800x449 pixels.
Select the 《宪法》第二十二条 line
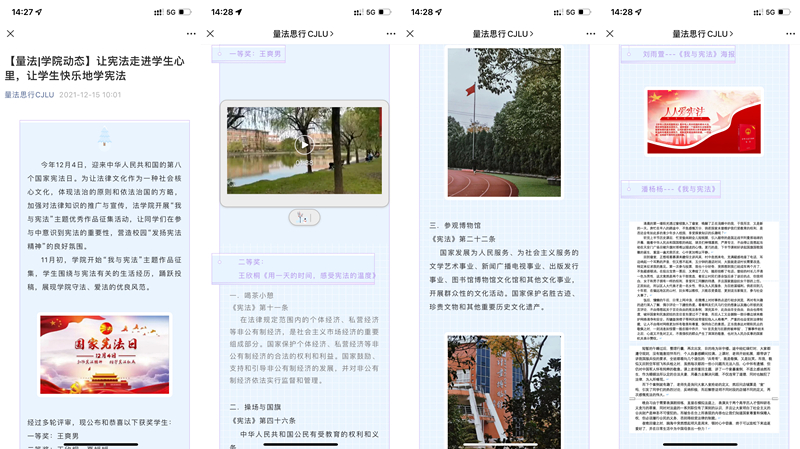pos(463,239)
